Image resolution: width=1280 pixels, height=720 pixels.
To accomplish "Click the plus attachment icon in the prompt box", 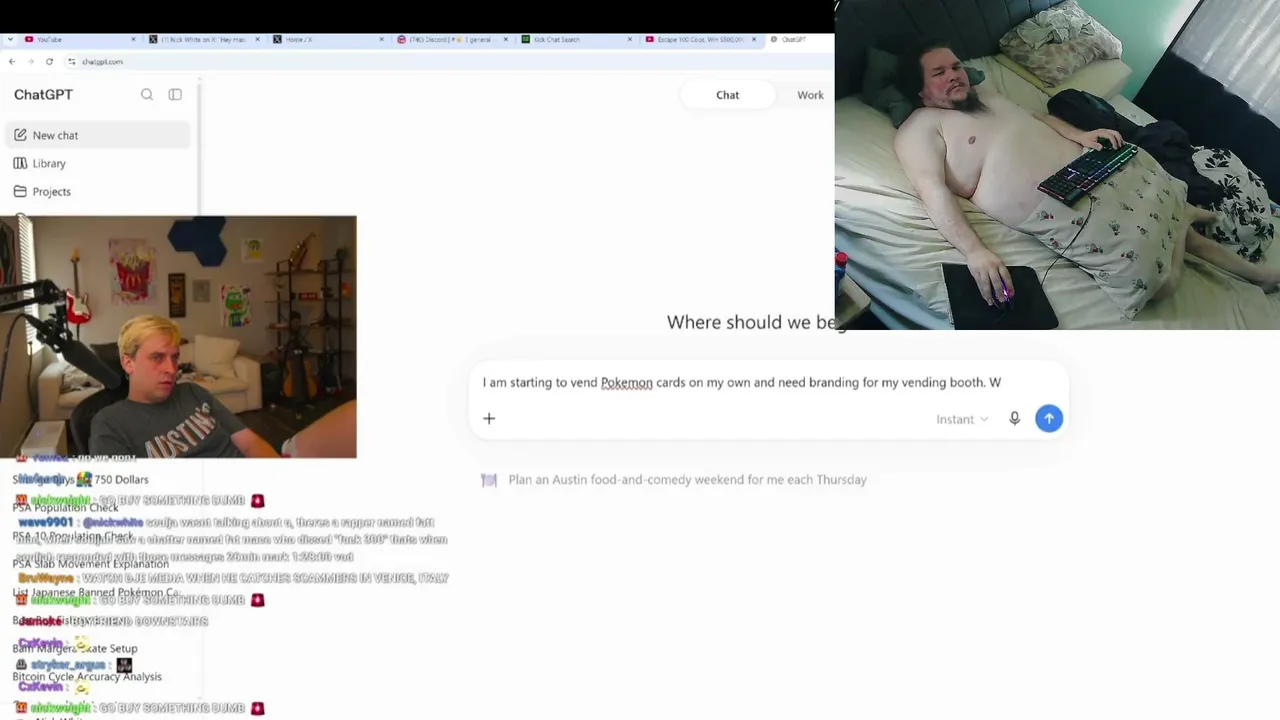I will coord(489,418).
